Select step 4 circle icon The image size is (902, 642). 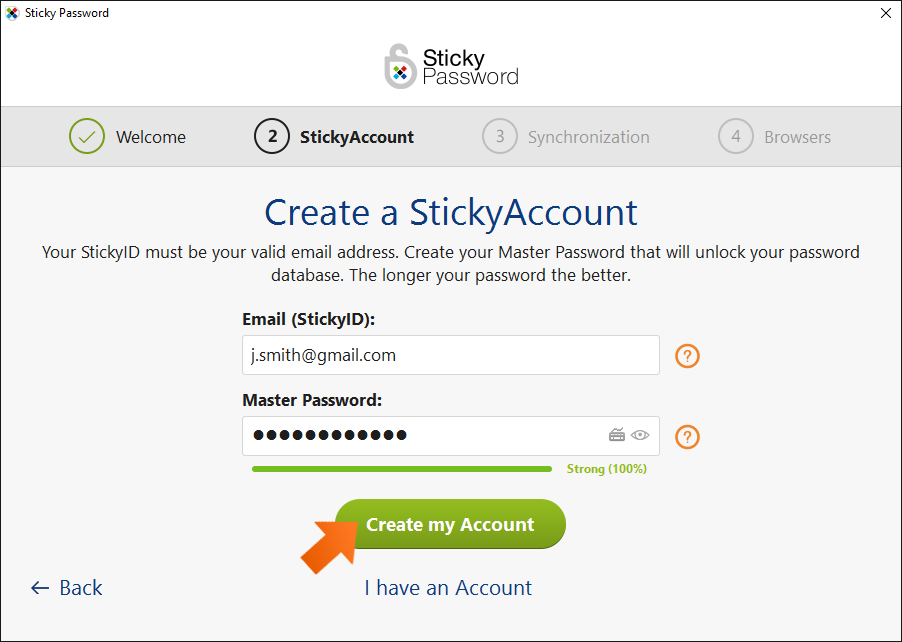[x=736, y=136]
